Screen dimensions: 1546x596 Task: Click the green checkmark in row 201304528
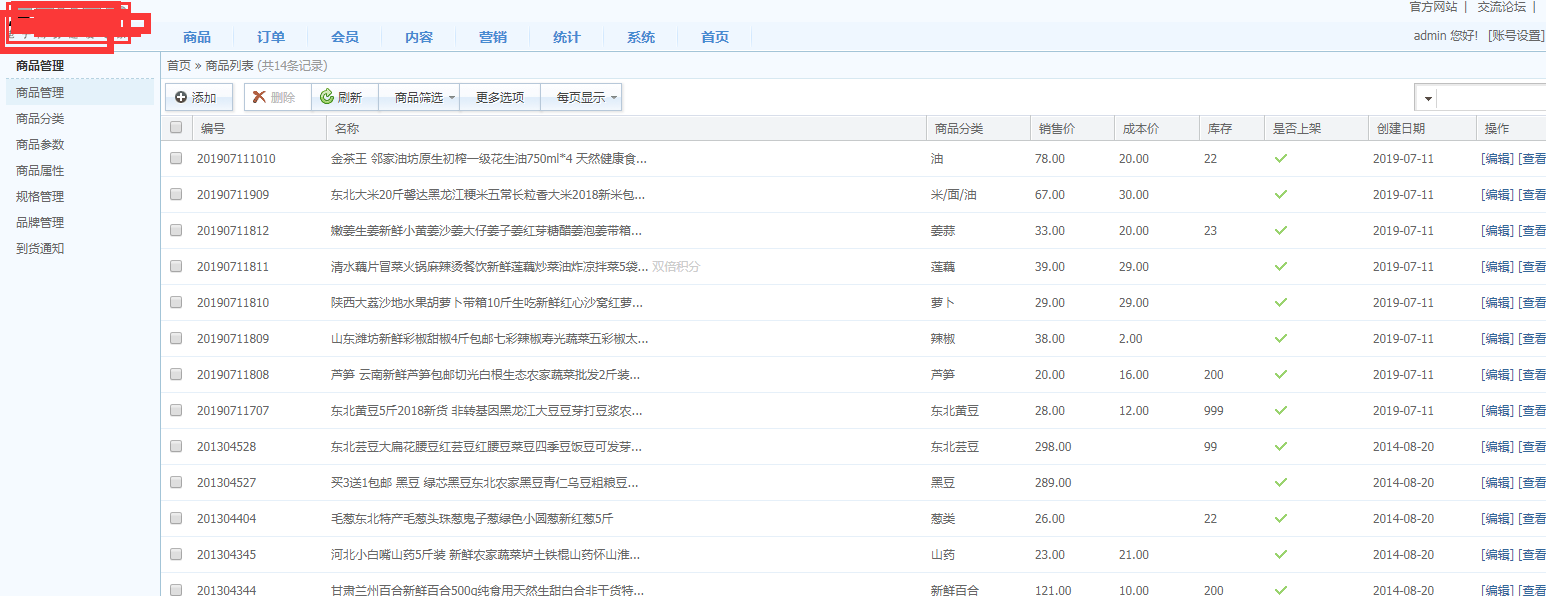tap(1281, 446)
